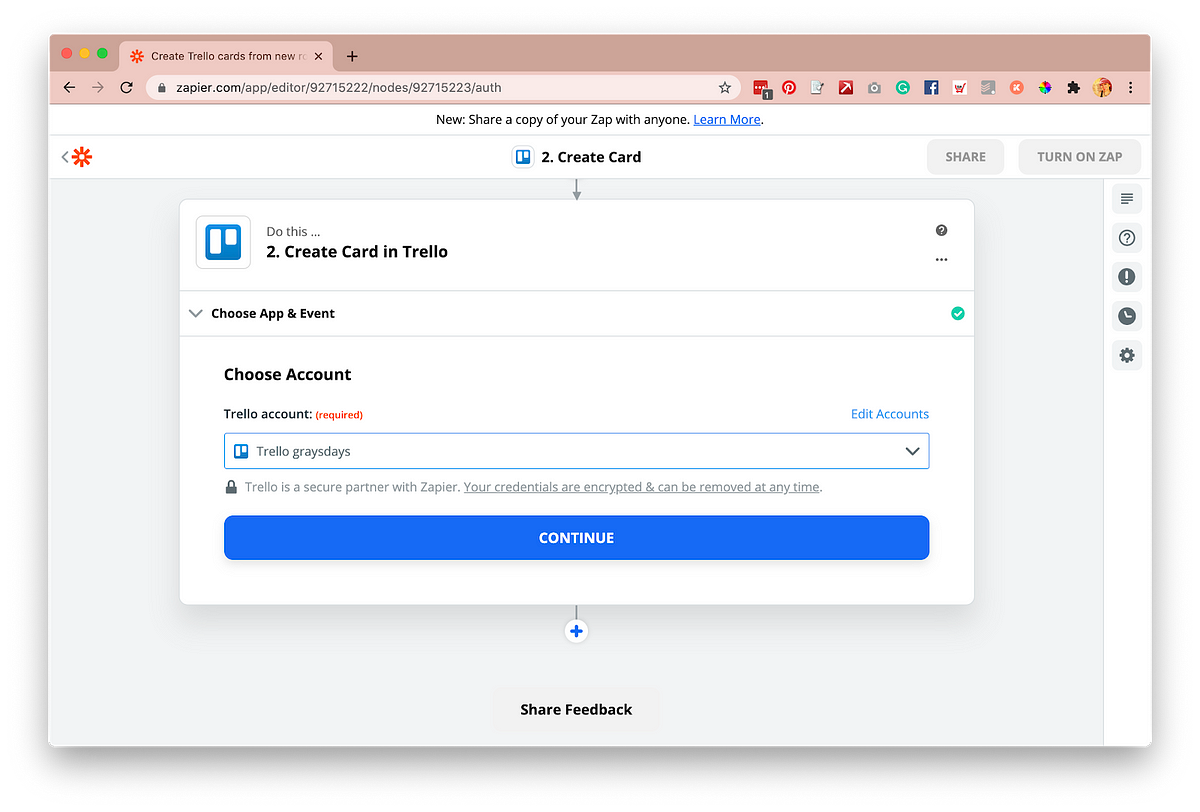
Task: Open the Chrome profile avatar
Action: tap(1103, 88)
